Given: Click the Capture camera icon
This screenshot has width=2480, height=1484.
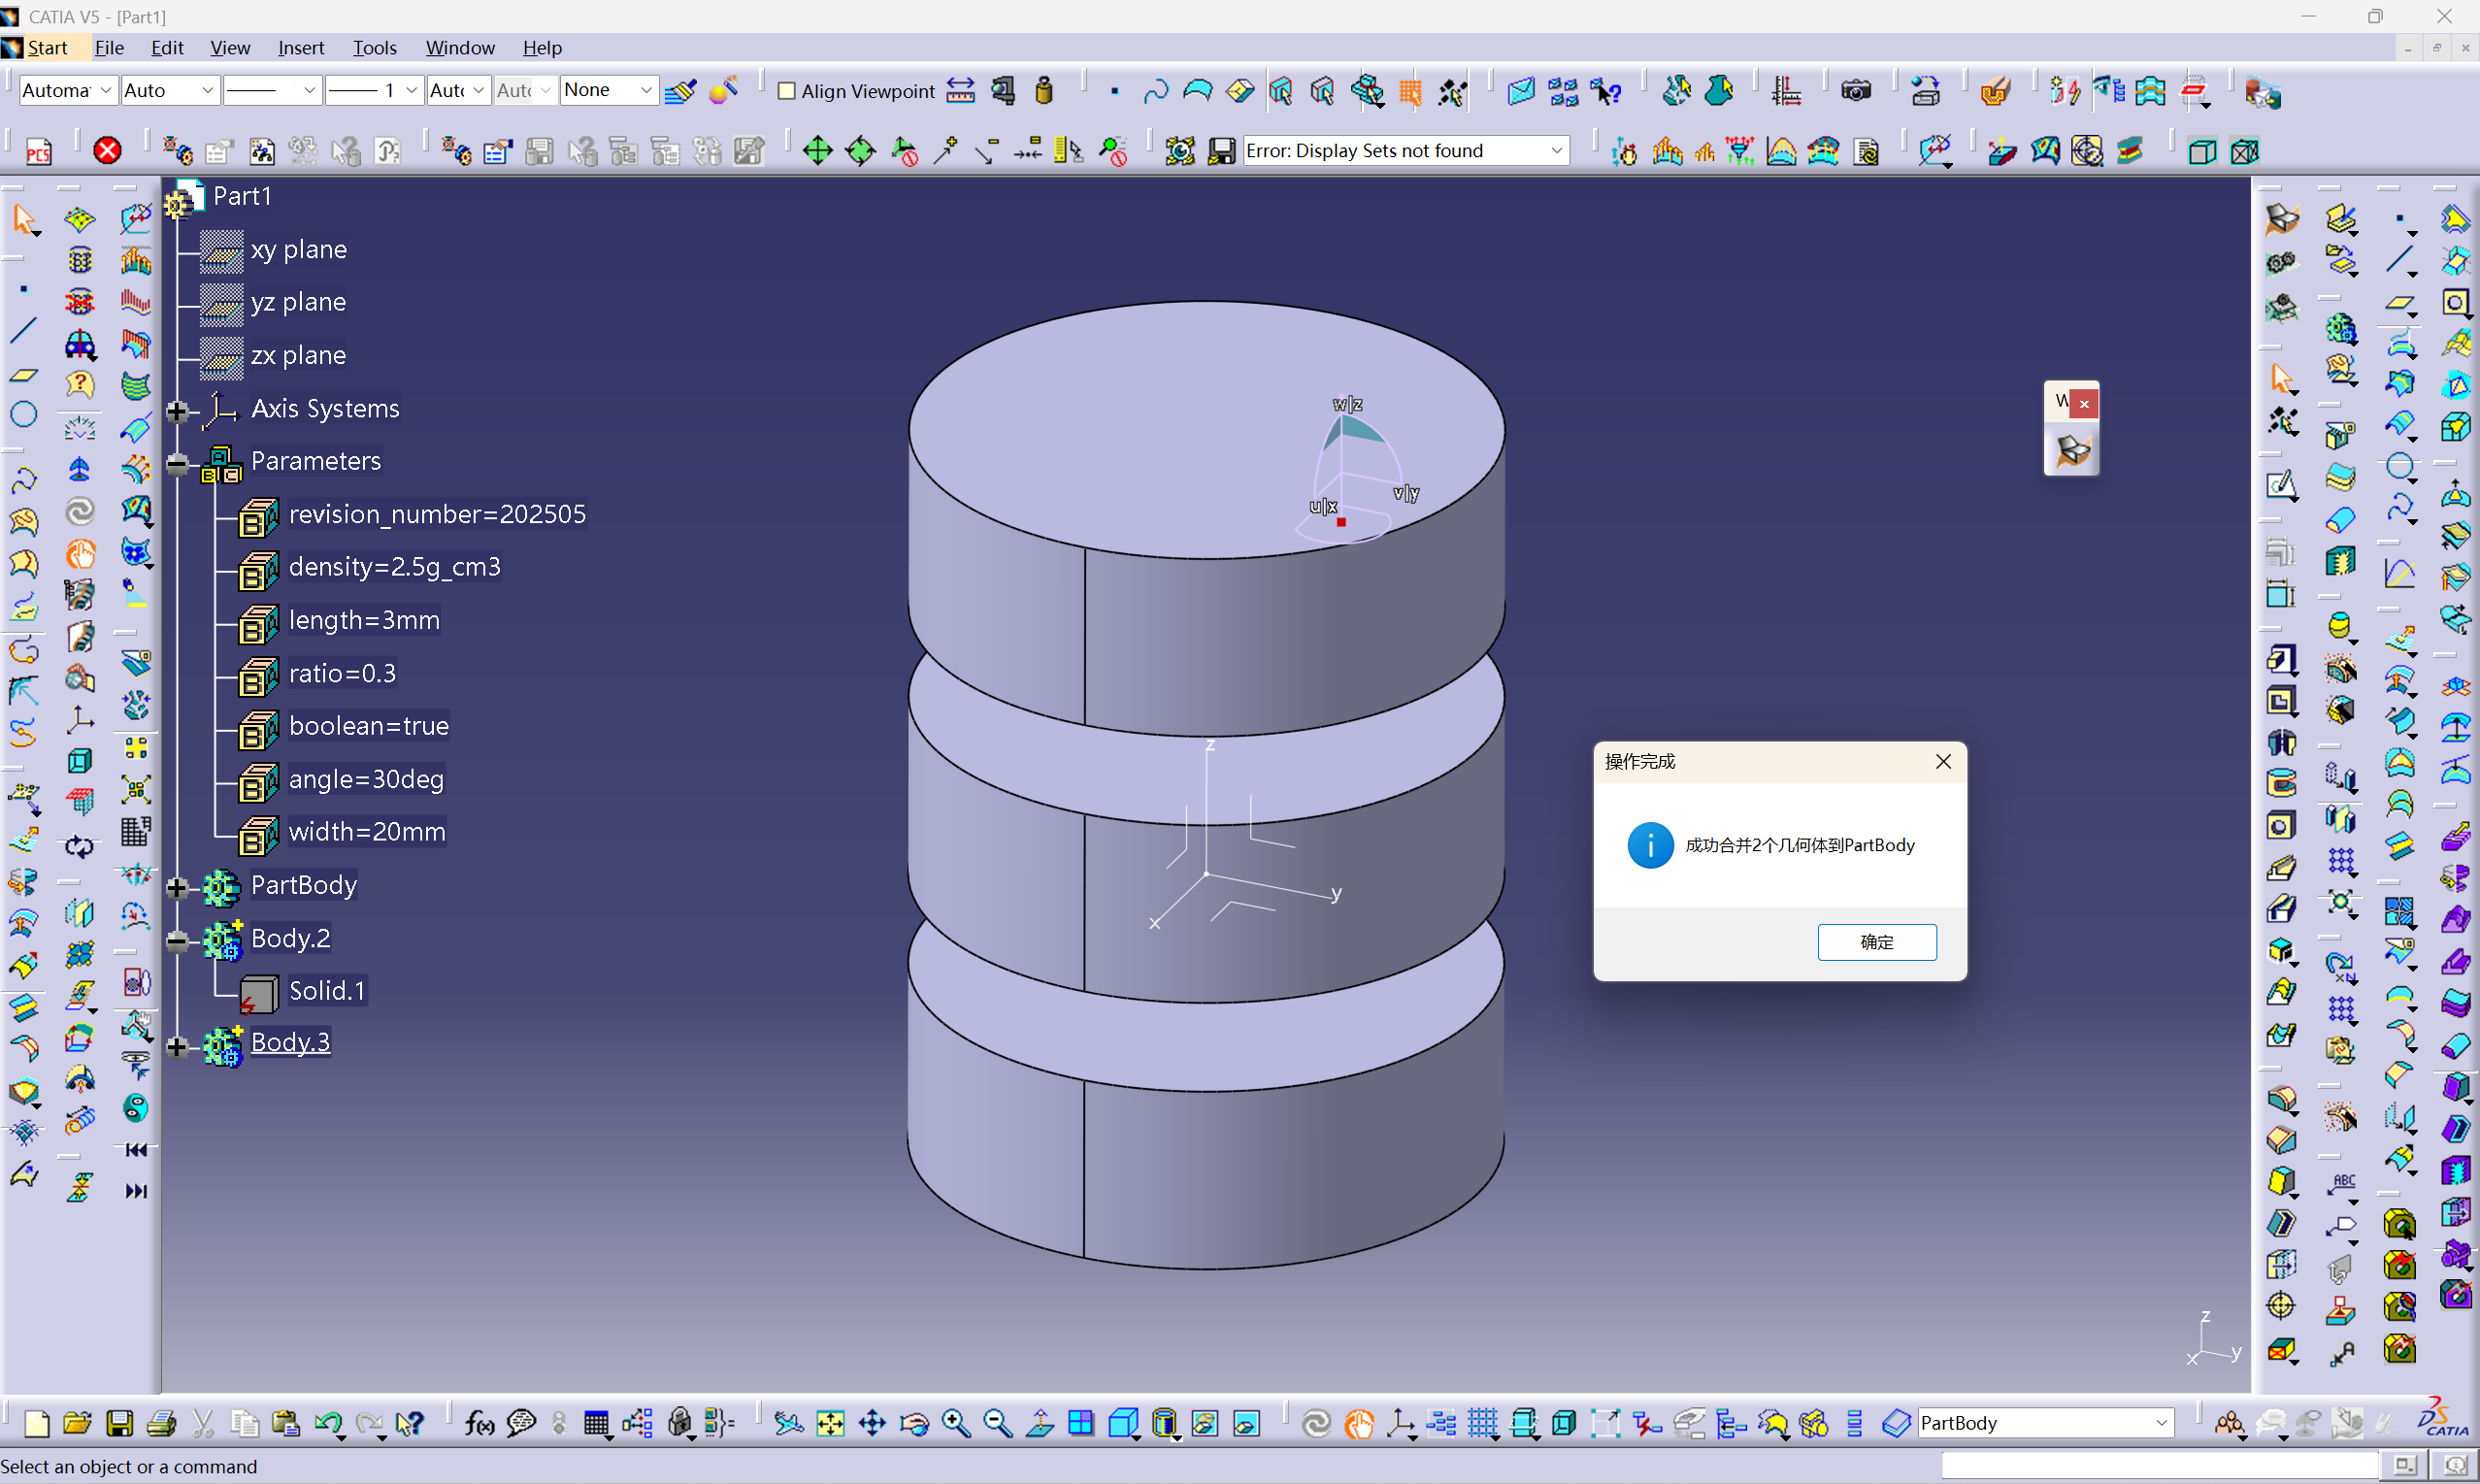Looking at the screenshot, I should coord(1856,91).
